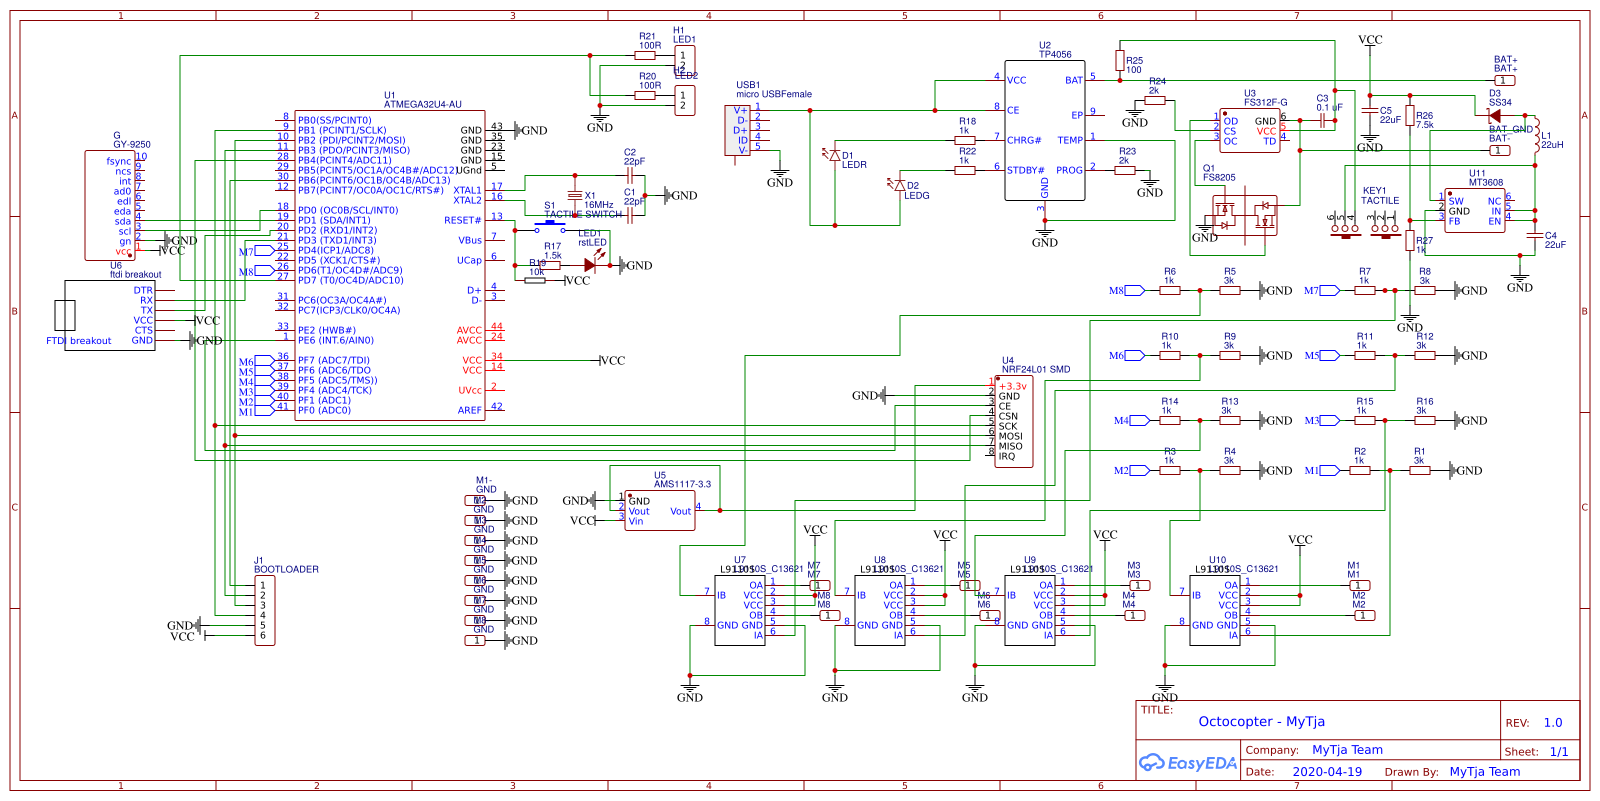Click the NRF24L01 SMD module U4
The image size is (1600, 801).
tap(1013, 421)
